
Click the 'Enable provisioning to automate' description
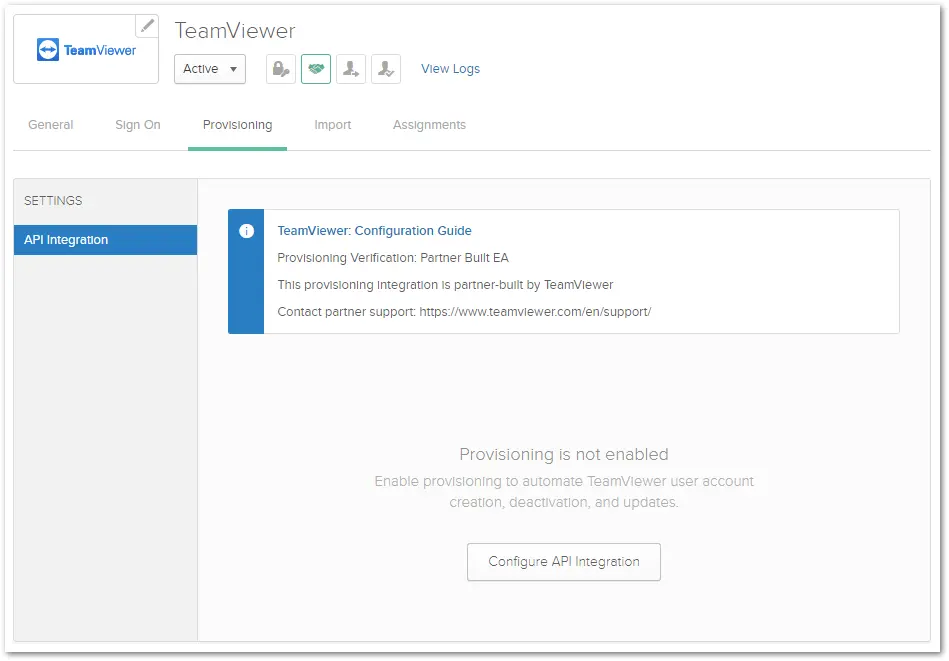(x=563, y=492)
